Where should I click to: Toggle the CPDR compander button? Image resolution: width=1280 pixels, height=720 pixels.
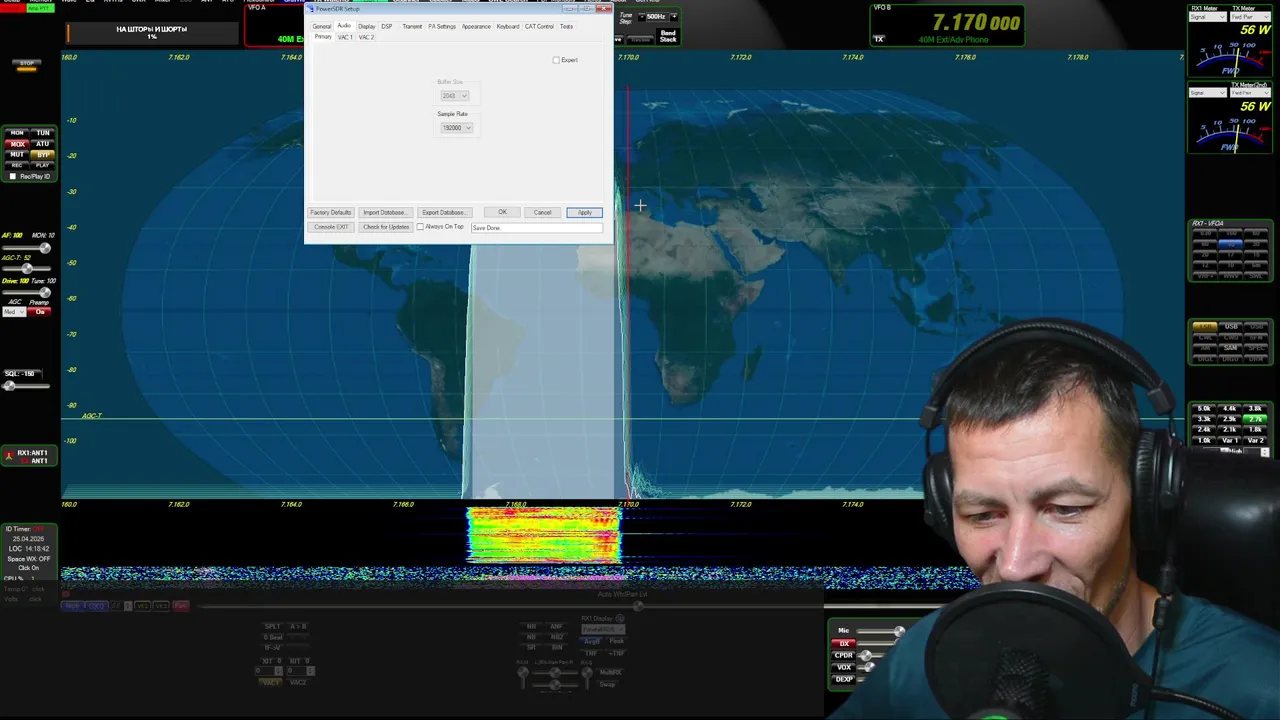(844, 655)
